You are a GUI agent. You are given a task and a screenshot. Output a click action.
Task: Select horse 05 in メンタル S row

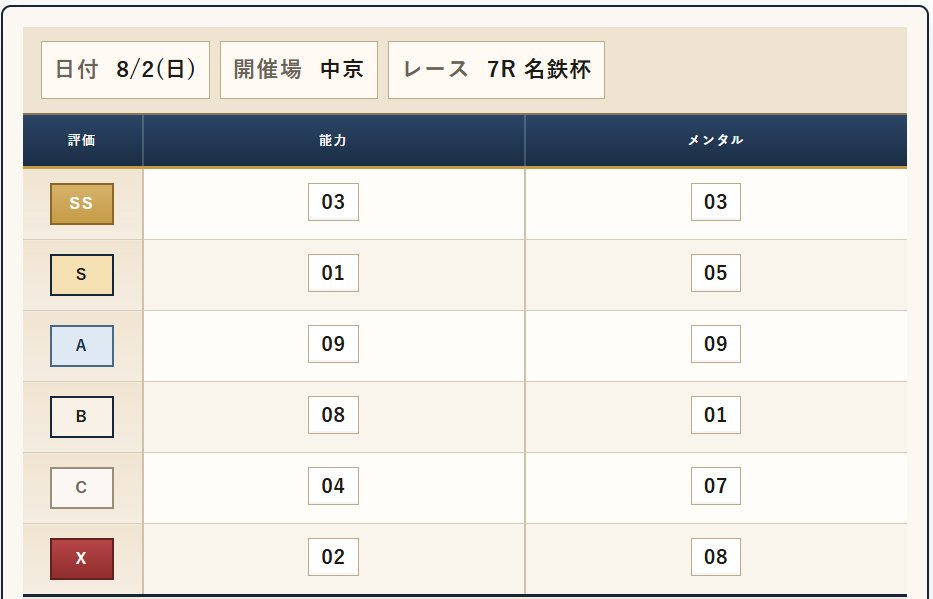[x=716, y=272]
